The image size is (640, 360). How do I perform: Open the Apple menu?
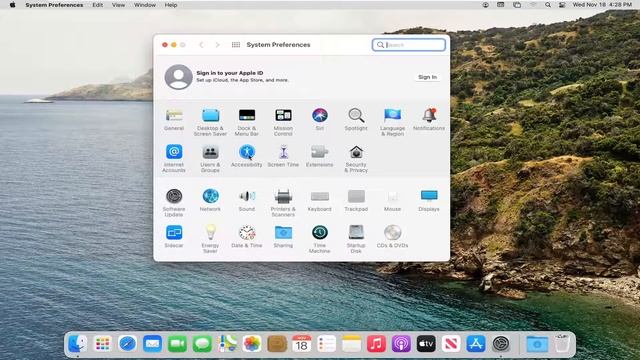pos(13,5)
